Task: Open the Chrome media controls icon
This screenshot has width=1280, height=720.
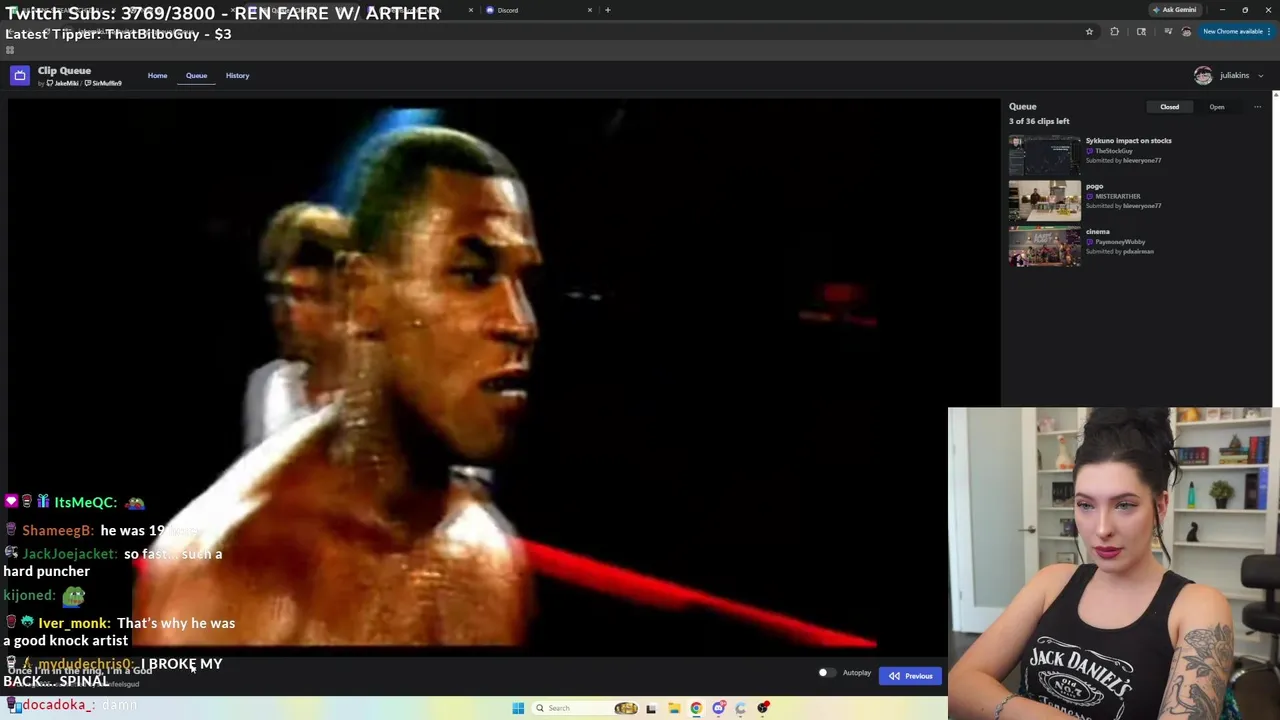Action: (1167, 32)
